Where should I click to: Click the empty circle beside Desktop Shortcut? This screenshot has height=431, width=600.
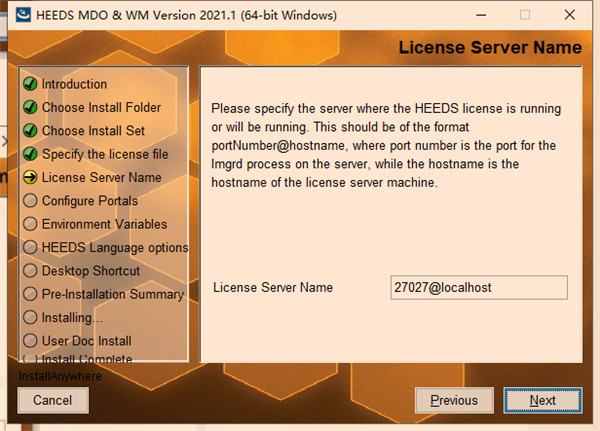(x=30, y=271)
